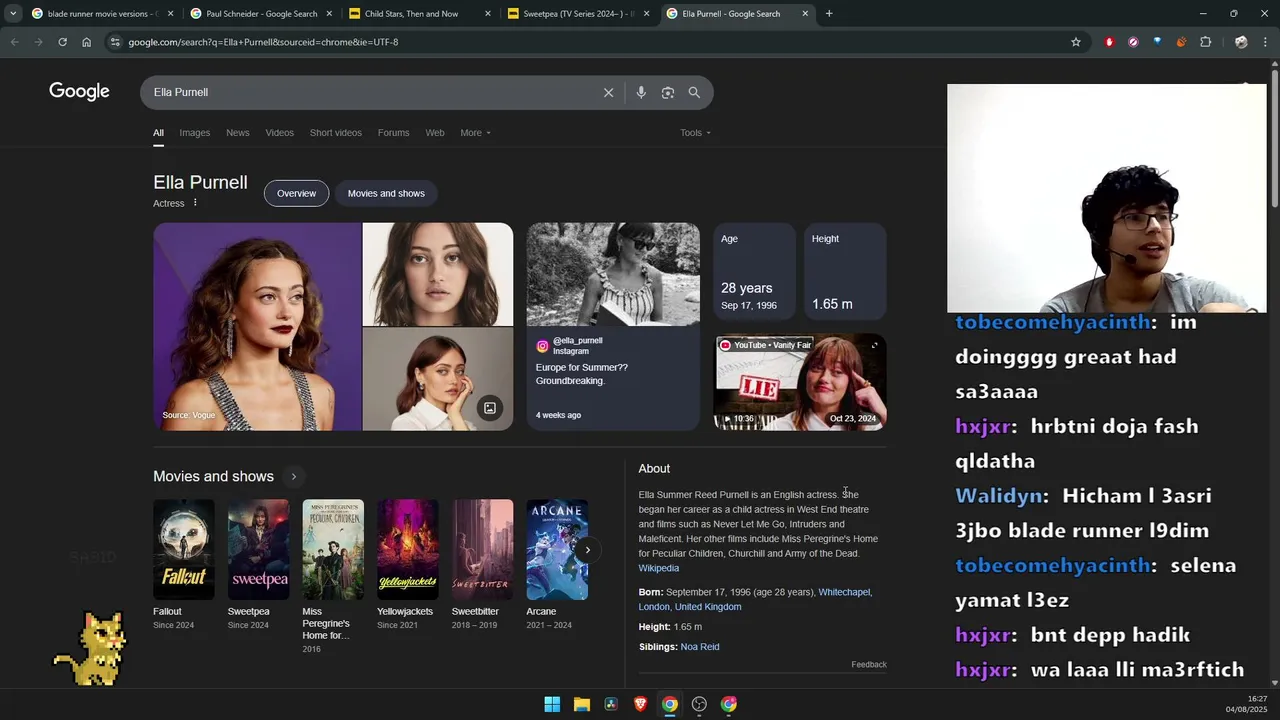Open more options dots next to Actress
This screenshot has width=1280, height=720.
(x=195, y=203)
